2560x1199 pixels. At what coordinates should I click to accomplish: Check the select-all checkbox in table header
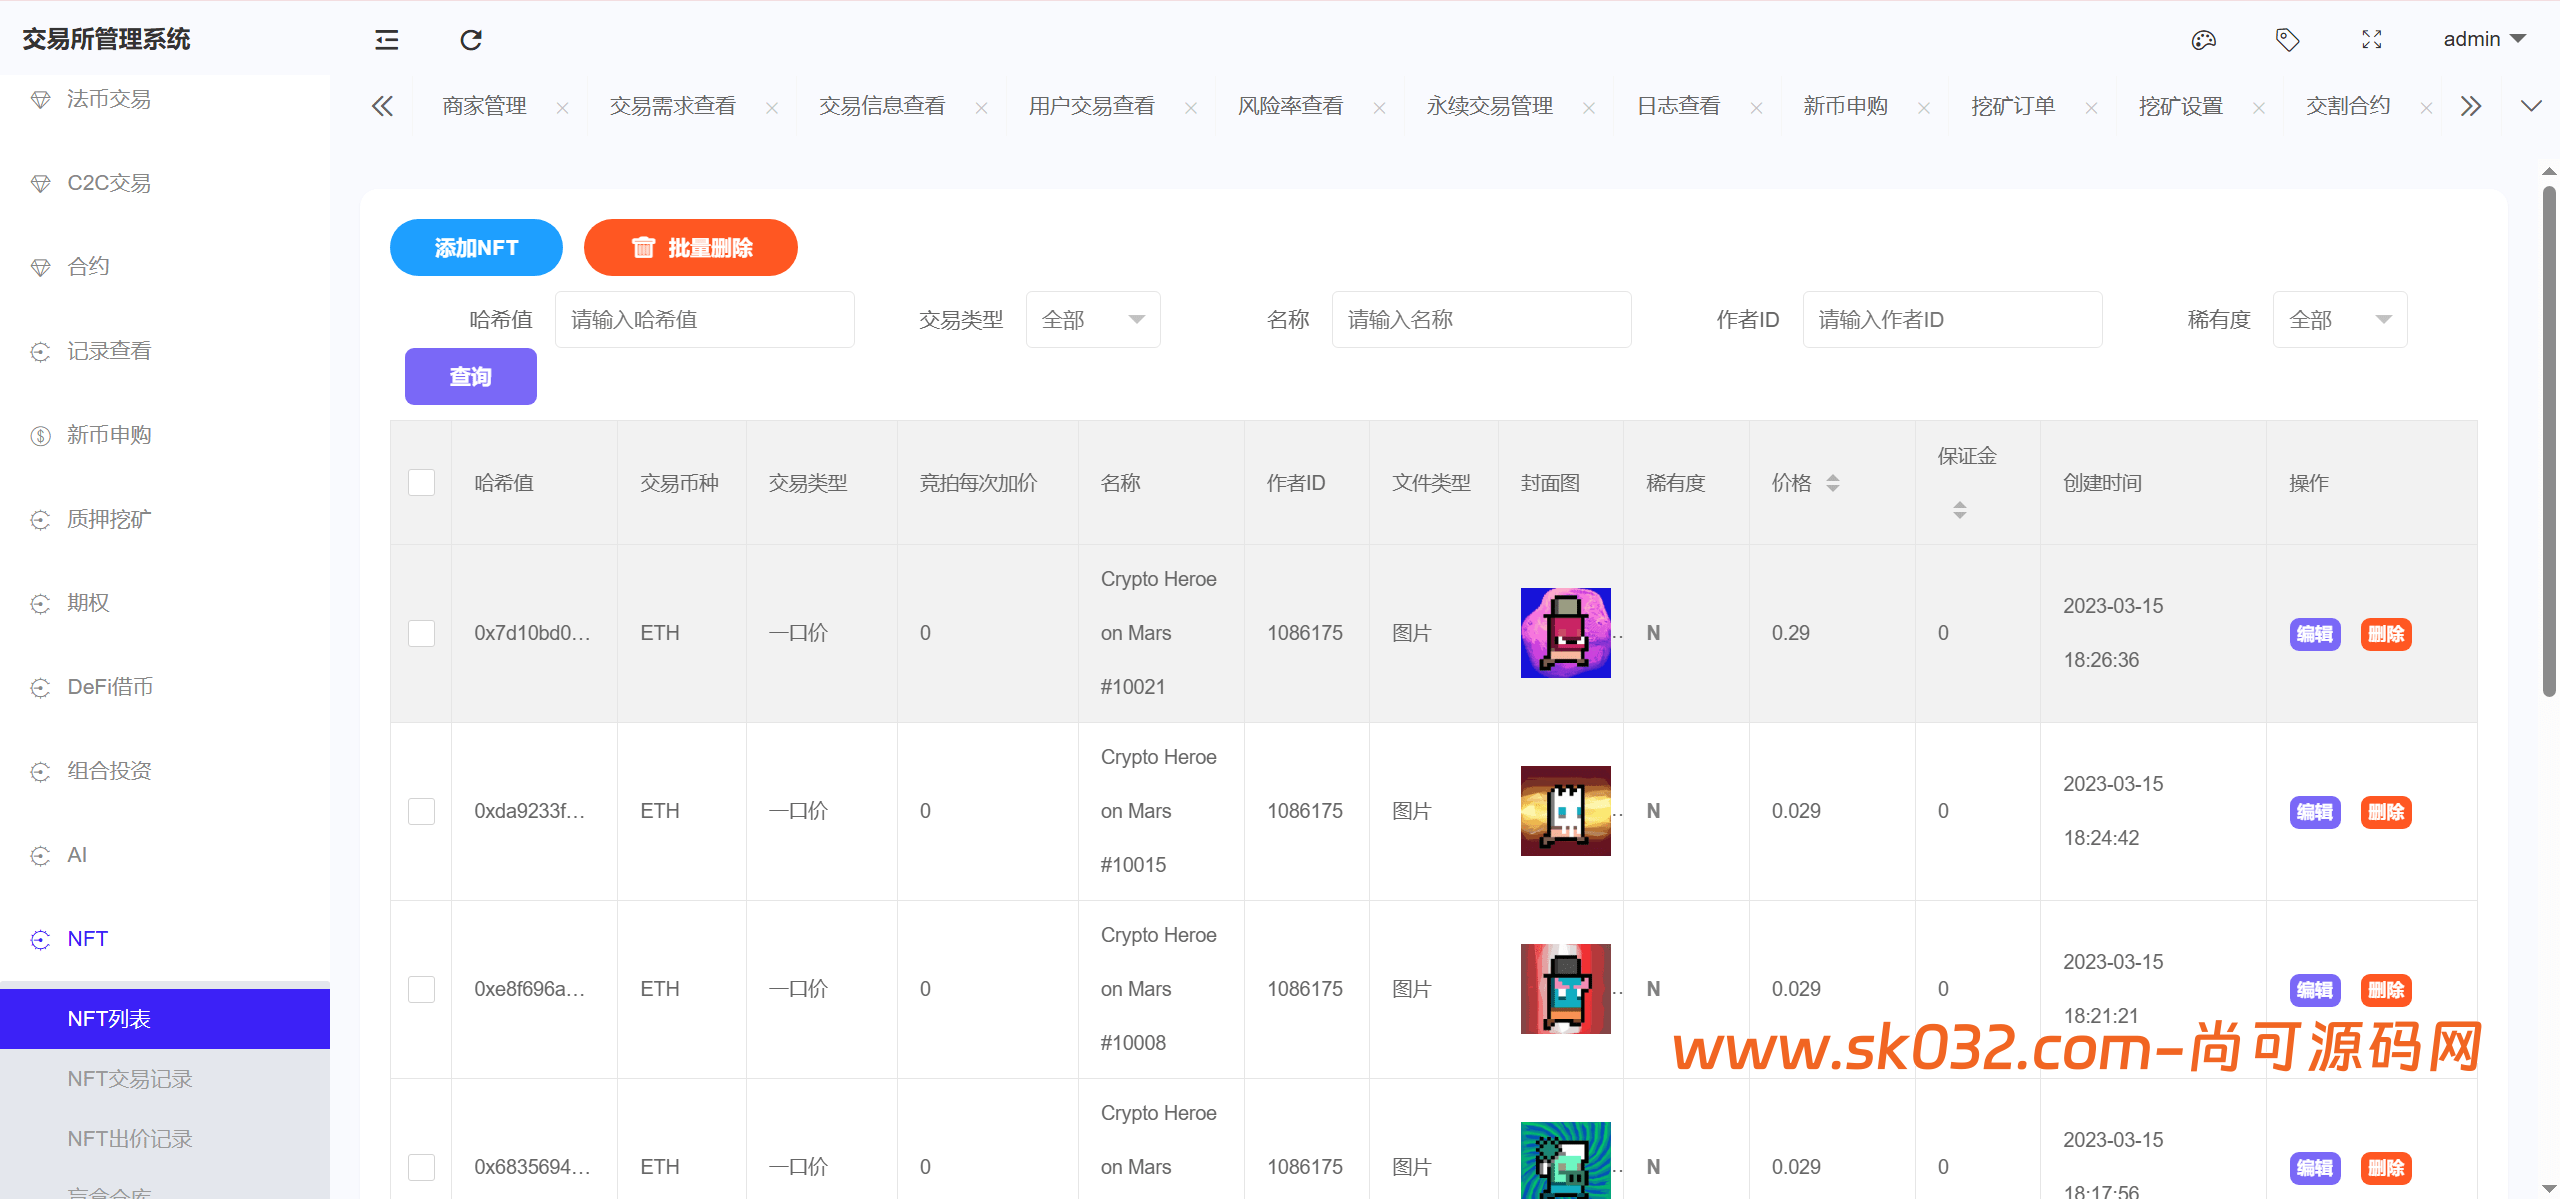click(x=421, y=482)
